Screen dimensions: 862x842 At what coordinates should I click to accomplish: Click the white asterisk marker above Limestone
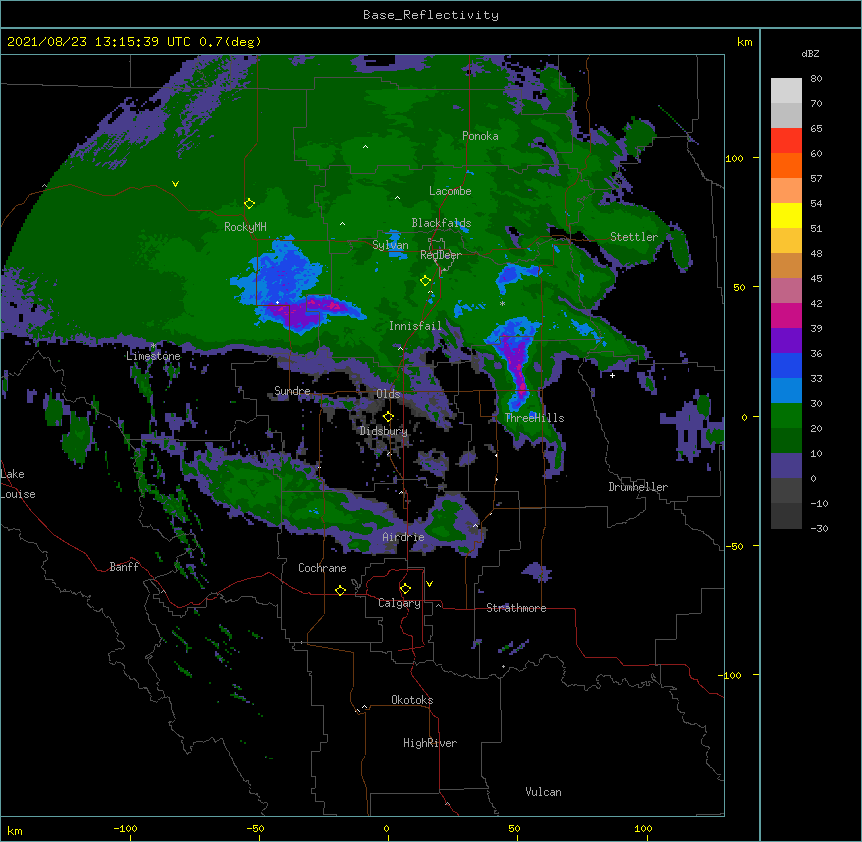[153, 346]
